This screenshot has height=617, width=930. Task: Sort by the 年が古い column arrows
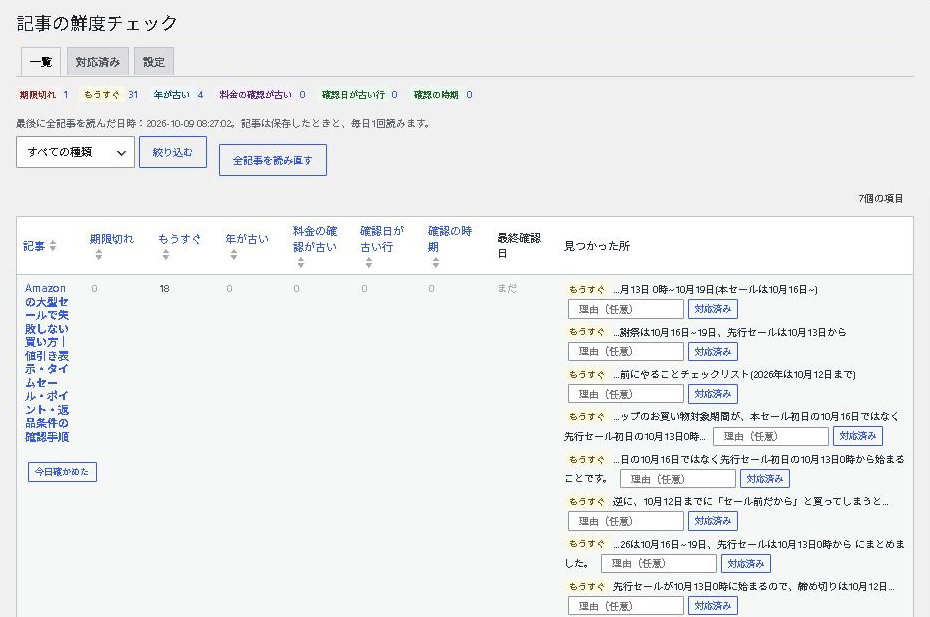(234, 255)
